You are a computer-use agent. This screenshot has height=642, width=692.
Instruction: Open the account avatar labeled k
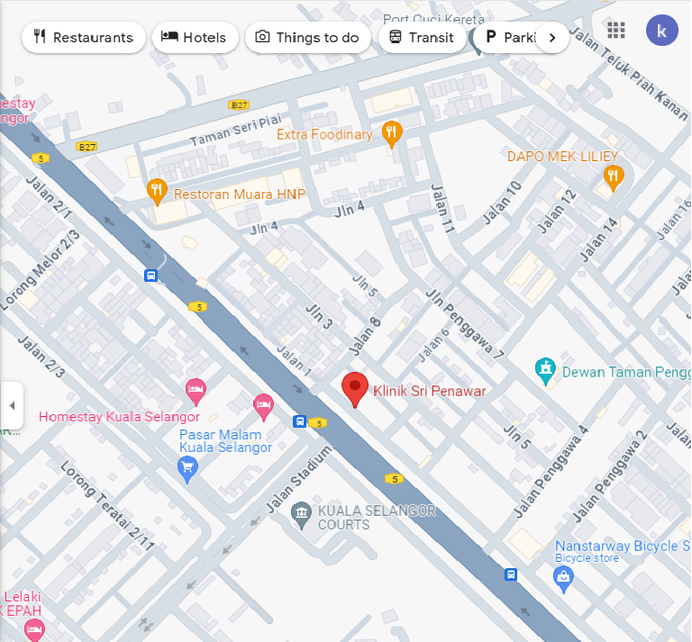[662, 30]
